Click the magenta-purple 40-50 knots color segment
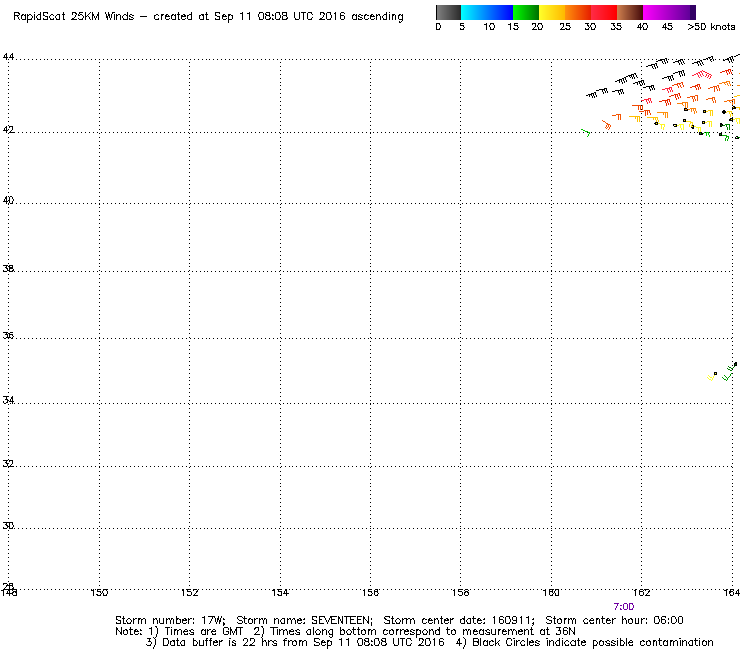This screenshot has height=650, width=740. coord(669,12)
